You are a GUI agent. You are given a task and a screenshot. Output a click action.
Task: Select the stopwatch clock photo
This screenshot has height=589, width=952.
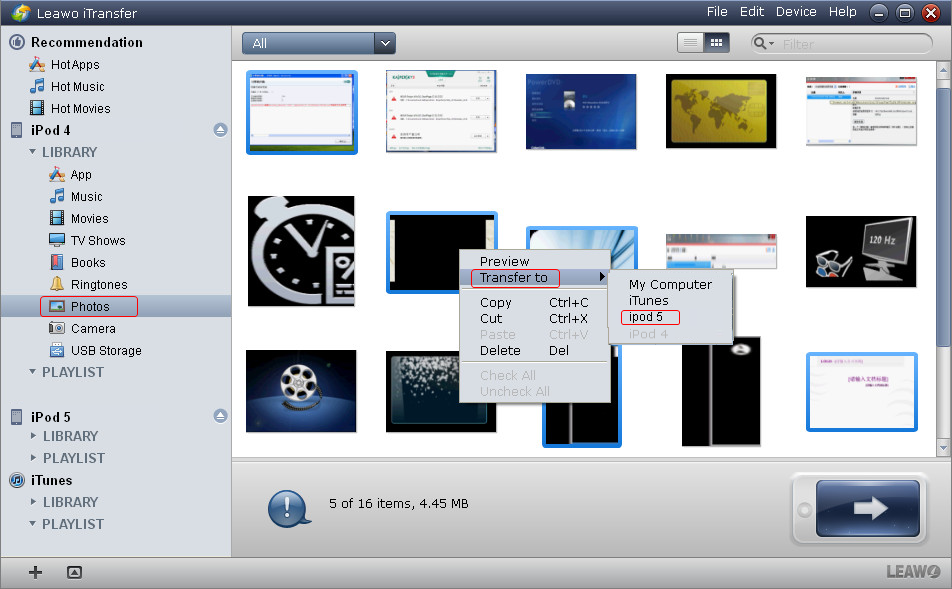(x=301, y=251)
